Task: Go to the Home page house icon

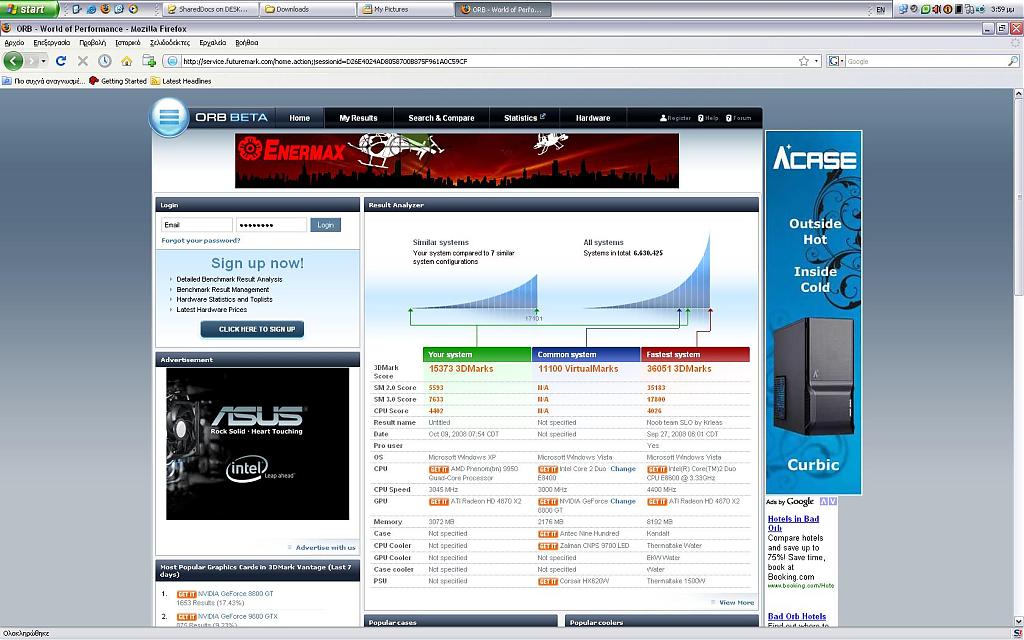Action: (127, 61)
